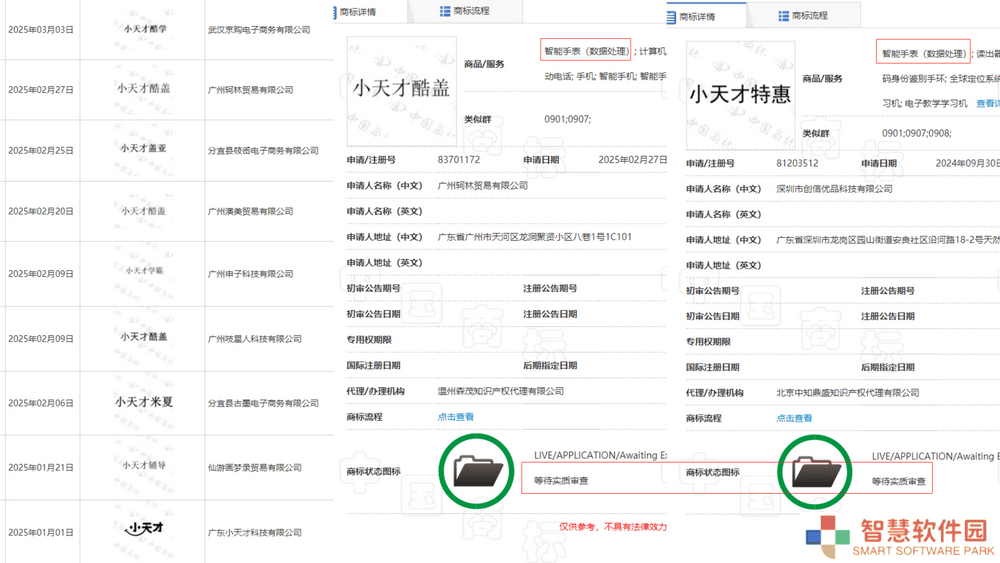Select the 深圳市龙岗区园山街道 address text
Viewport: 1000px width, 563px height.
coord(888,240)
